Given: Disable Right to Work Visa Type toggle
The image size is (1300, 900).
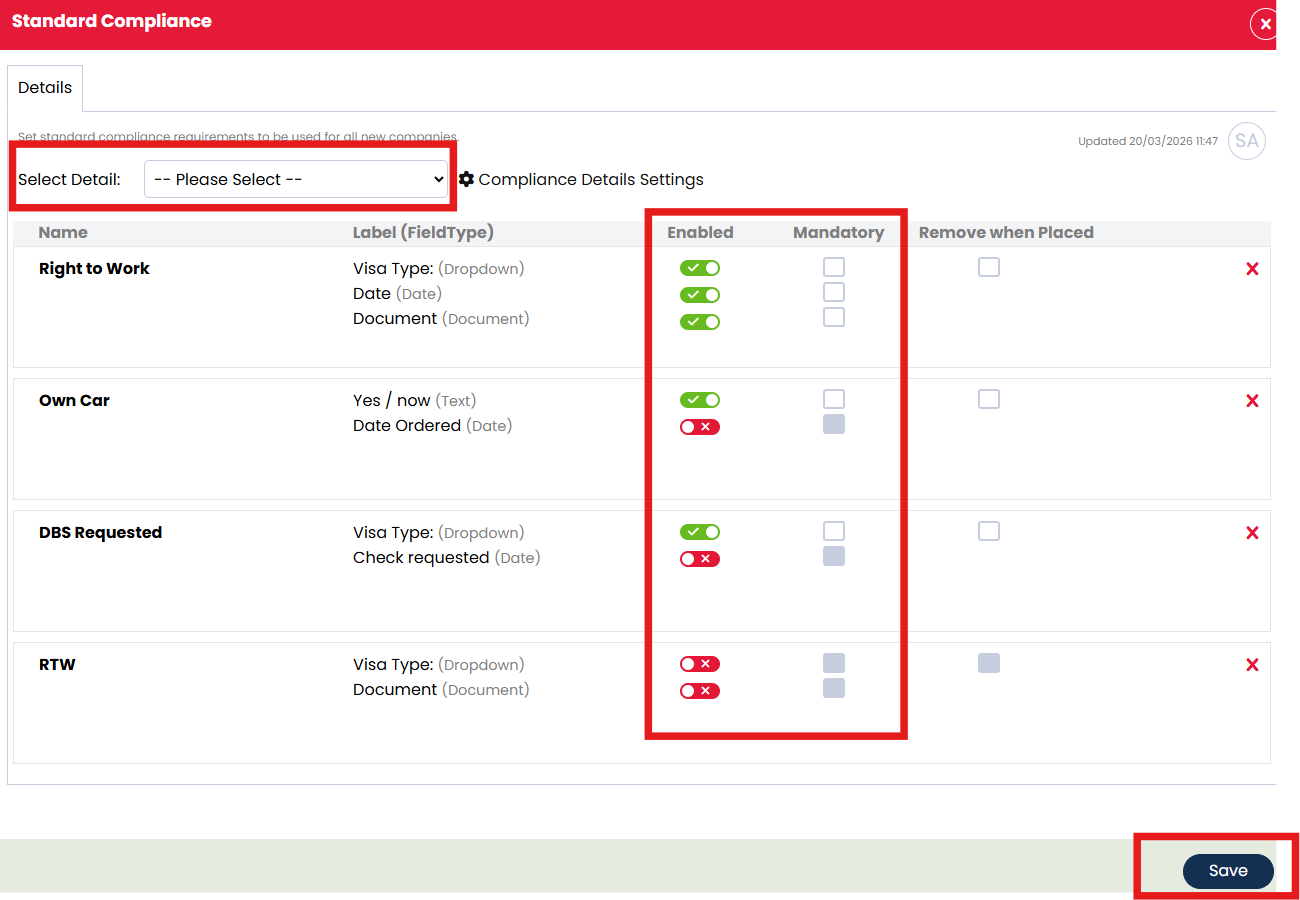Looking at the screenshot, I should point(699,268).
